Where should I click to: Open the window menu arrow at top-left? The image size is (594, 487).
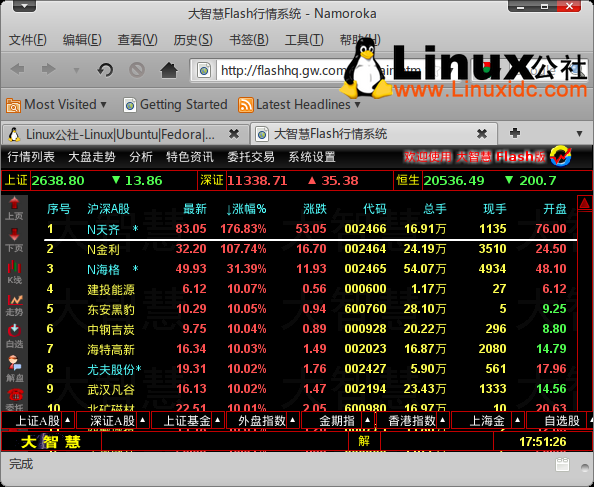pyautogui.click(x=24, y=6)
